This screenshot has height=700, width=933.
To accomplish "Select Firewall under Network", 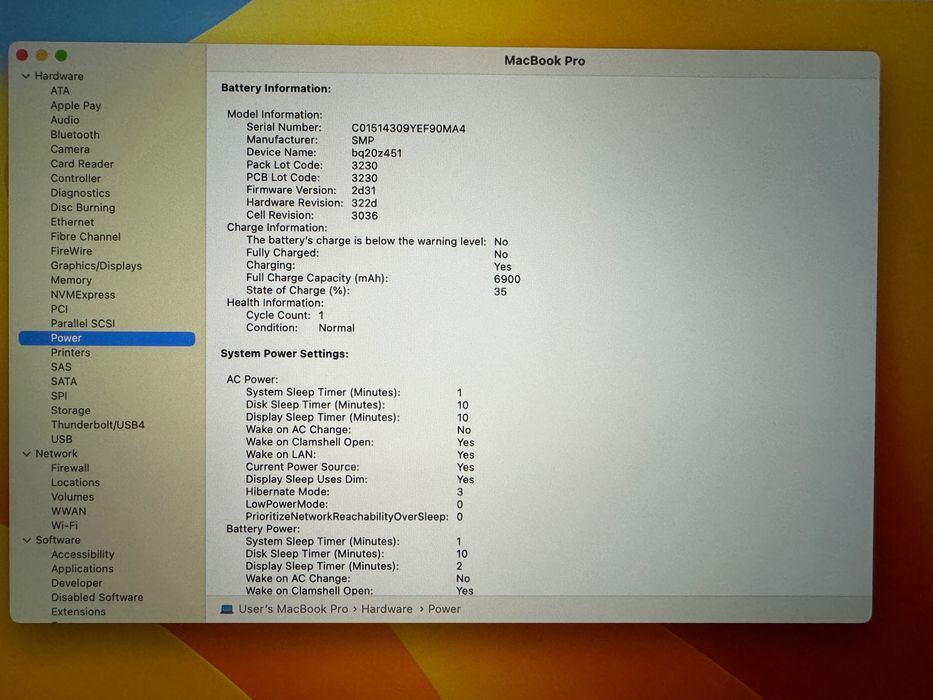I will tap(70, 468).
